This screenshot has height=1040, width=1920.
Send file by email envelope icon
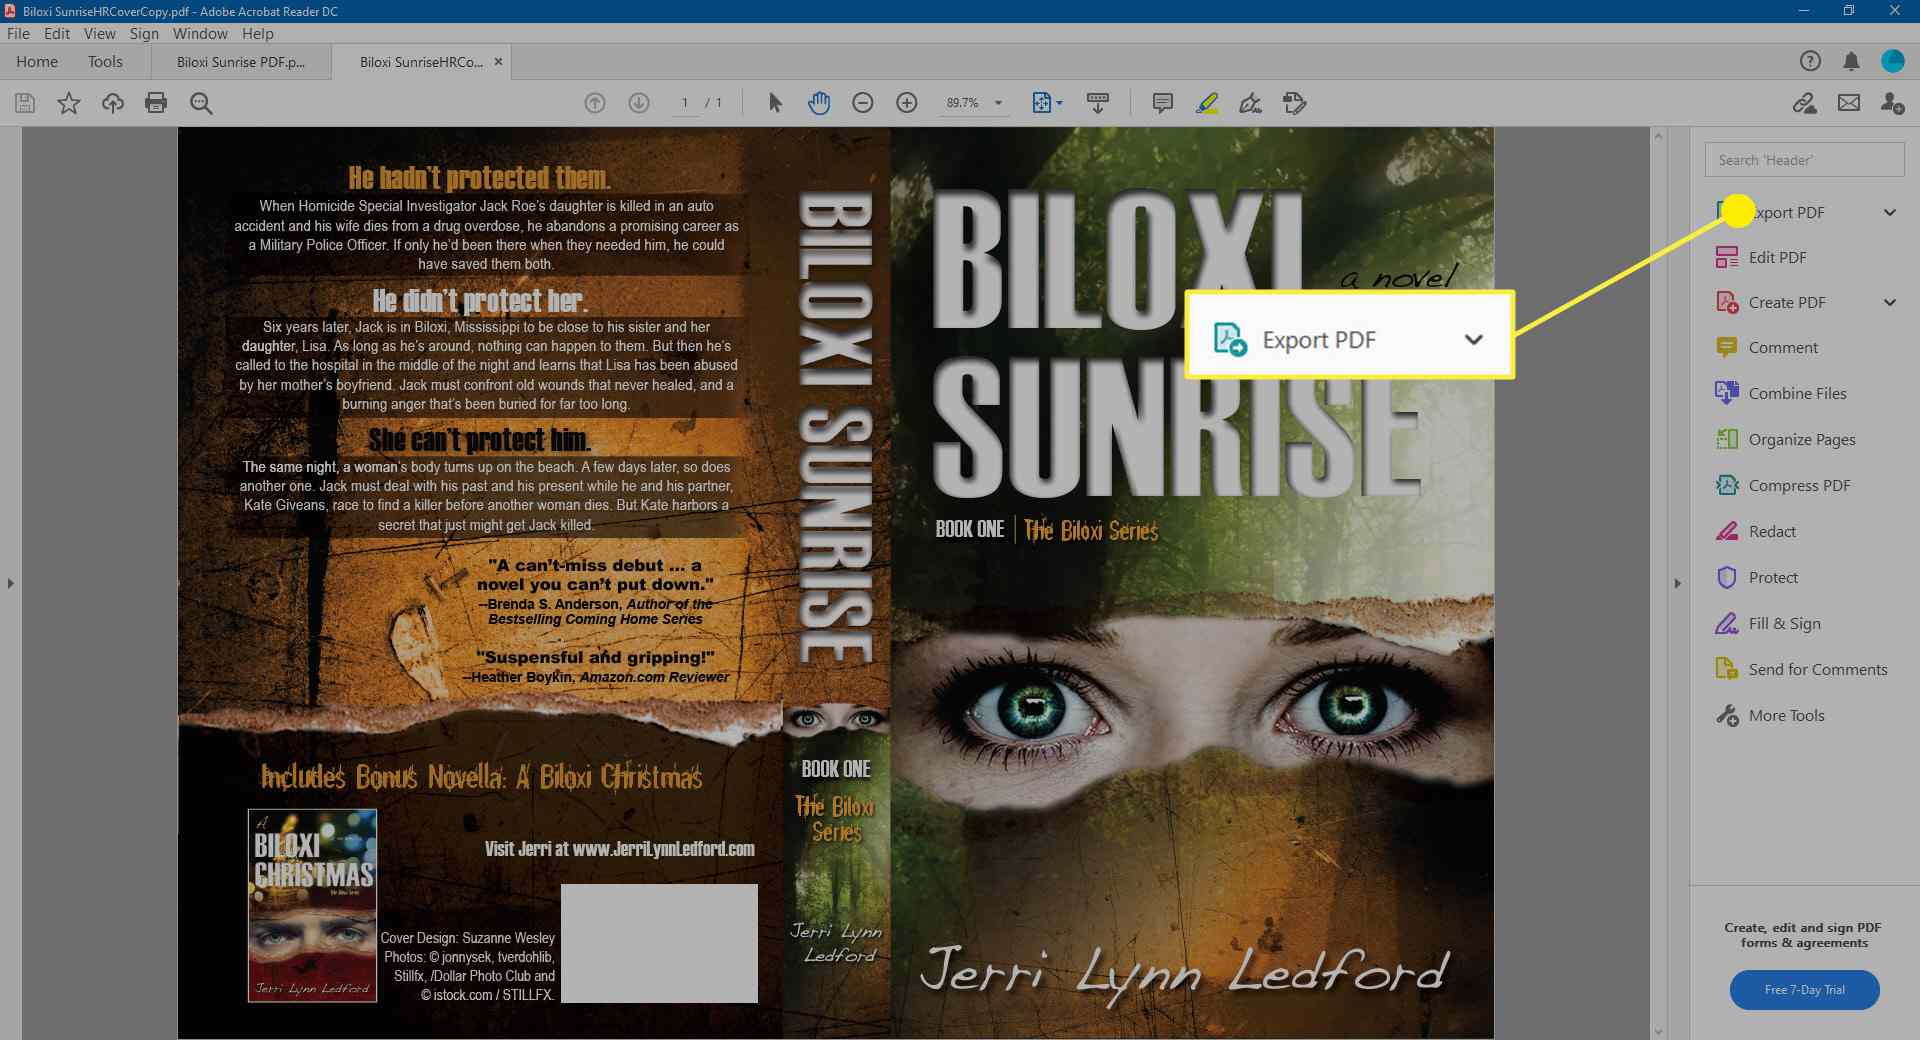tap(1849, 103)
